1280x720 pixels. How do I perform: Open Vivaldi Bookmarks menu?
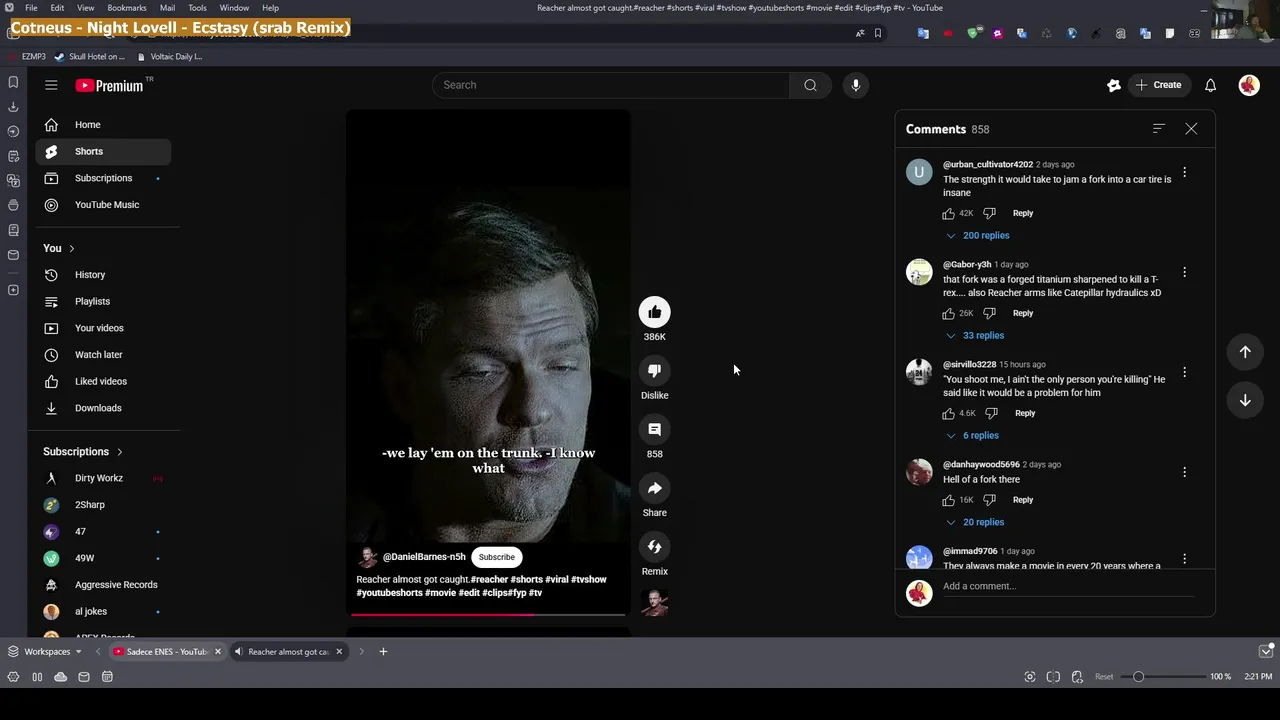127,8
